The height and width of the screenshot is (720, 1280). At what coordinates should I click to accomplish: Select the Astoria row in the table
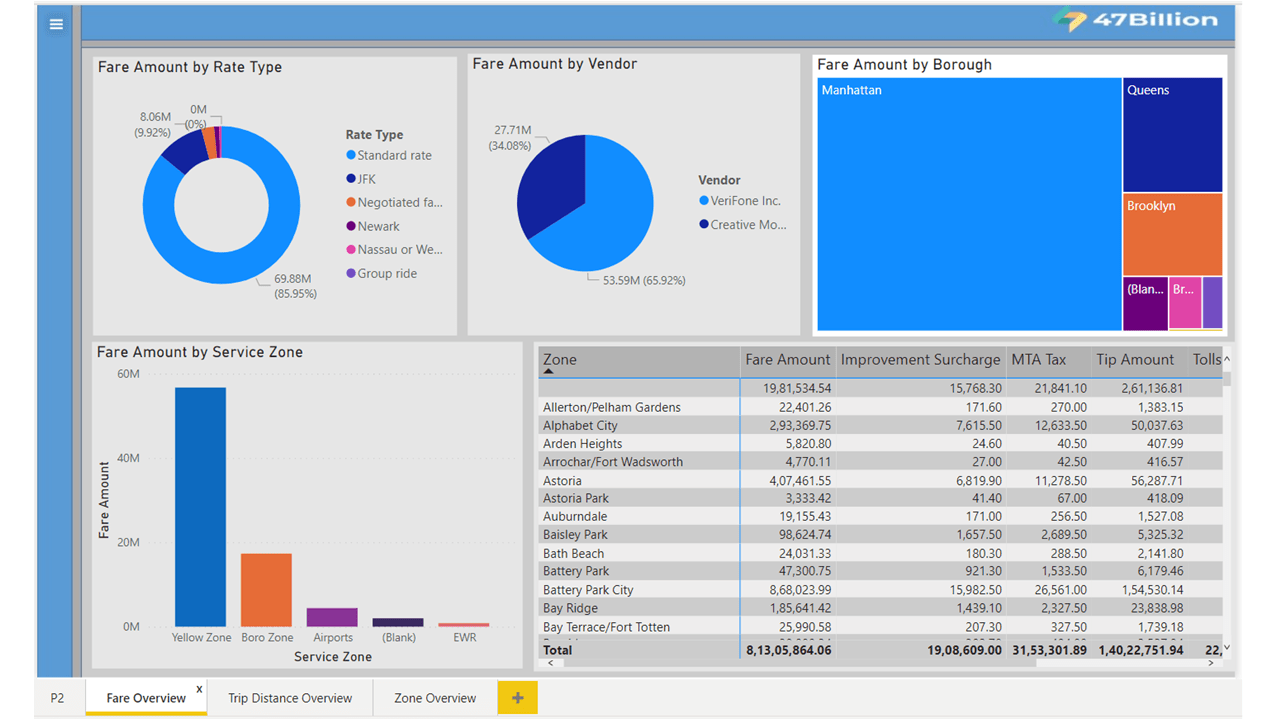[x=562, y=480]
